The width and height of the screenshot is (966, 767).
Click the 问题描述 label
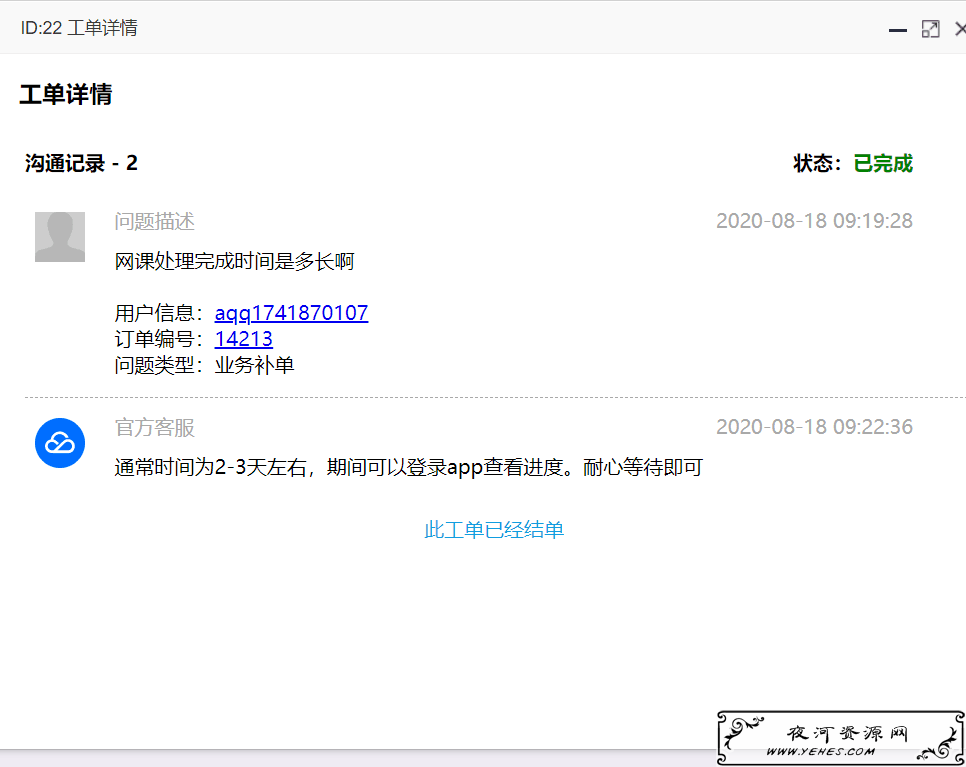[x=155, y=221]
